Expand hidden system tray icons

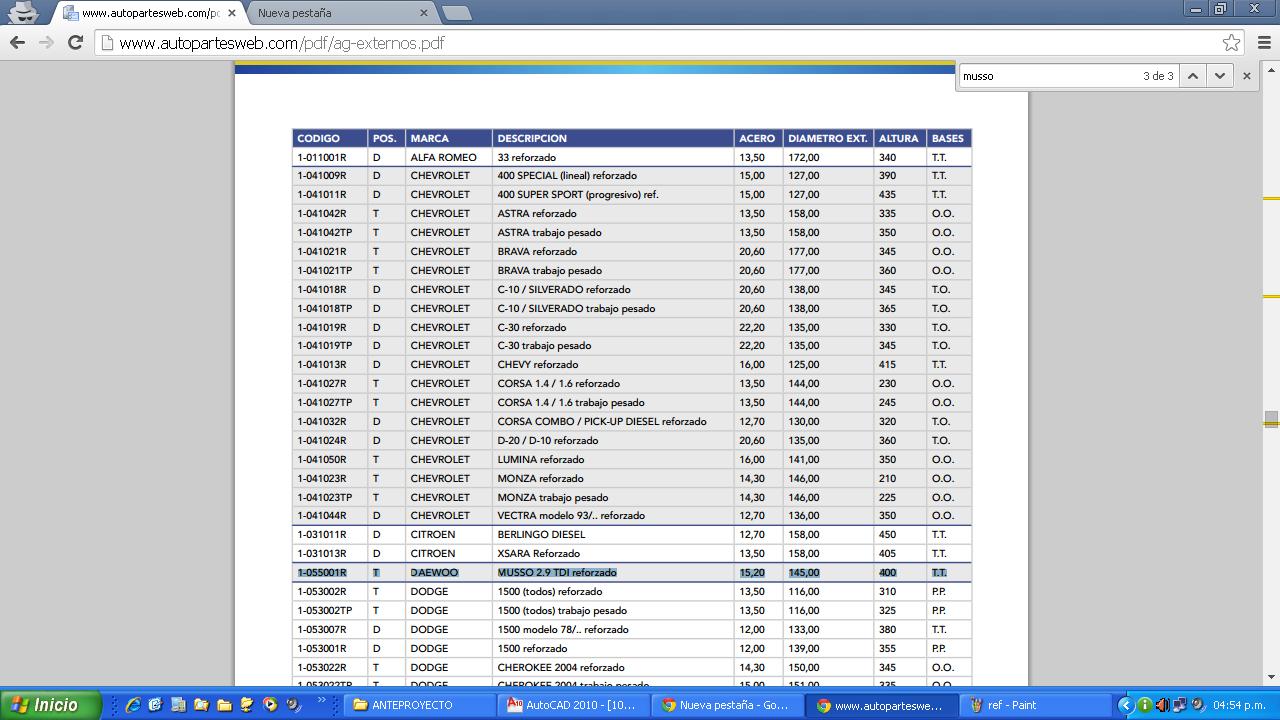(1125, 705)
